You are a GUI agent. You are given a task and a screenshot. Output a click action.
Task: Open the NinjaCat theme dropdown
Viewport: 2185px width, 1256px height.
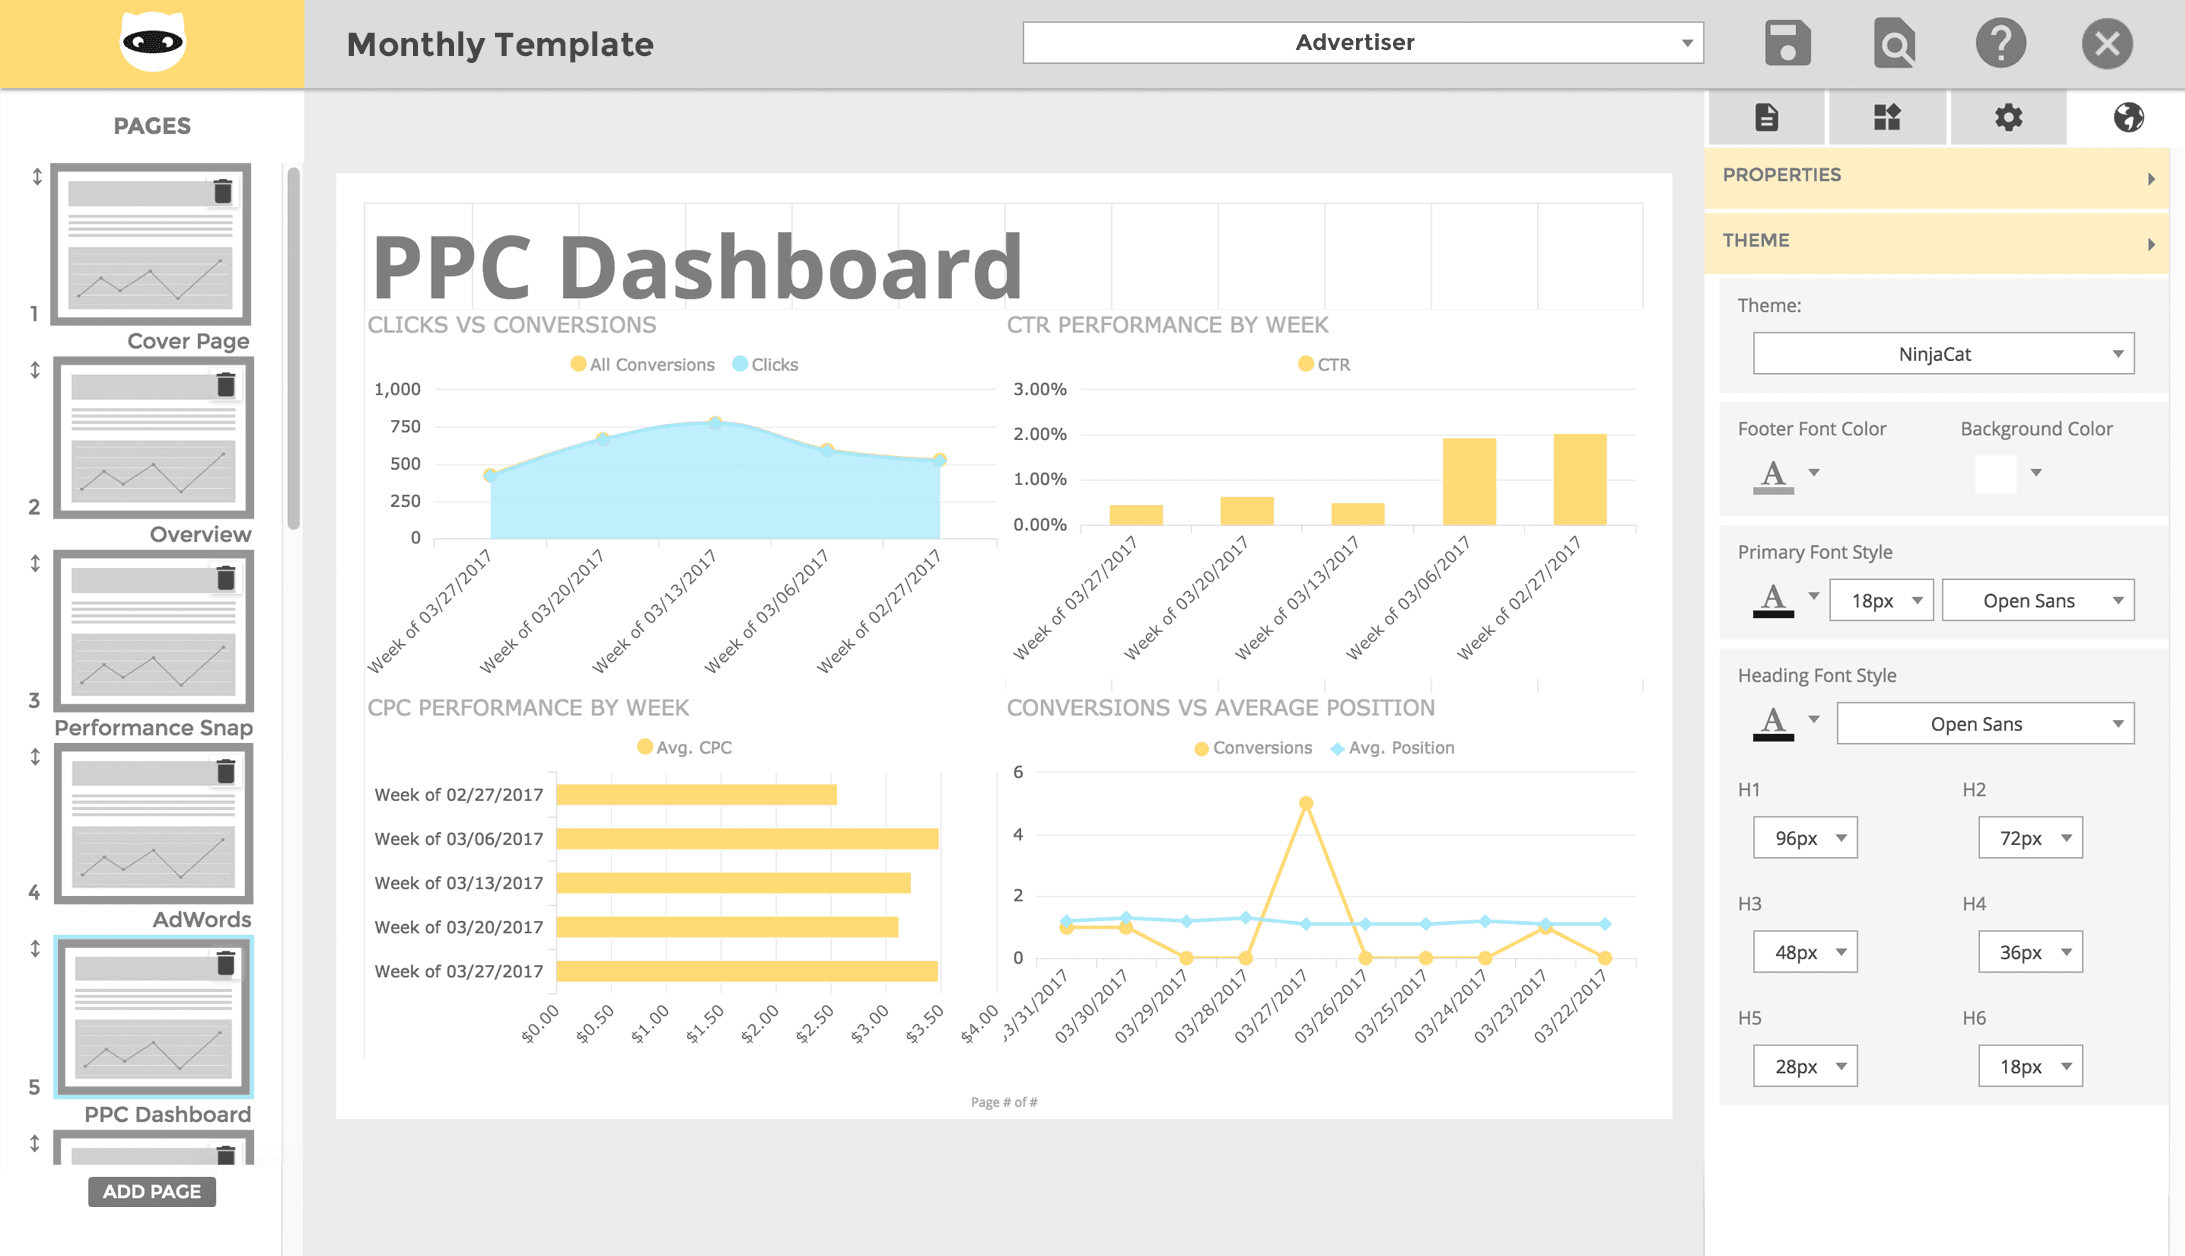1942,354
